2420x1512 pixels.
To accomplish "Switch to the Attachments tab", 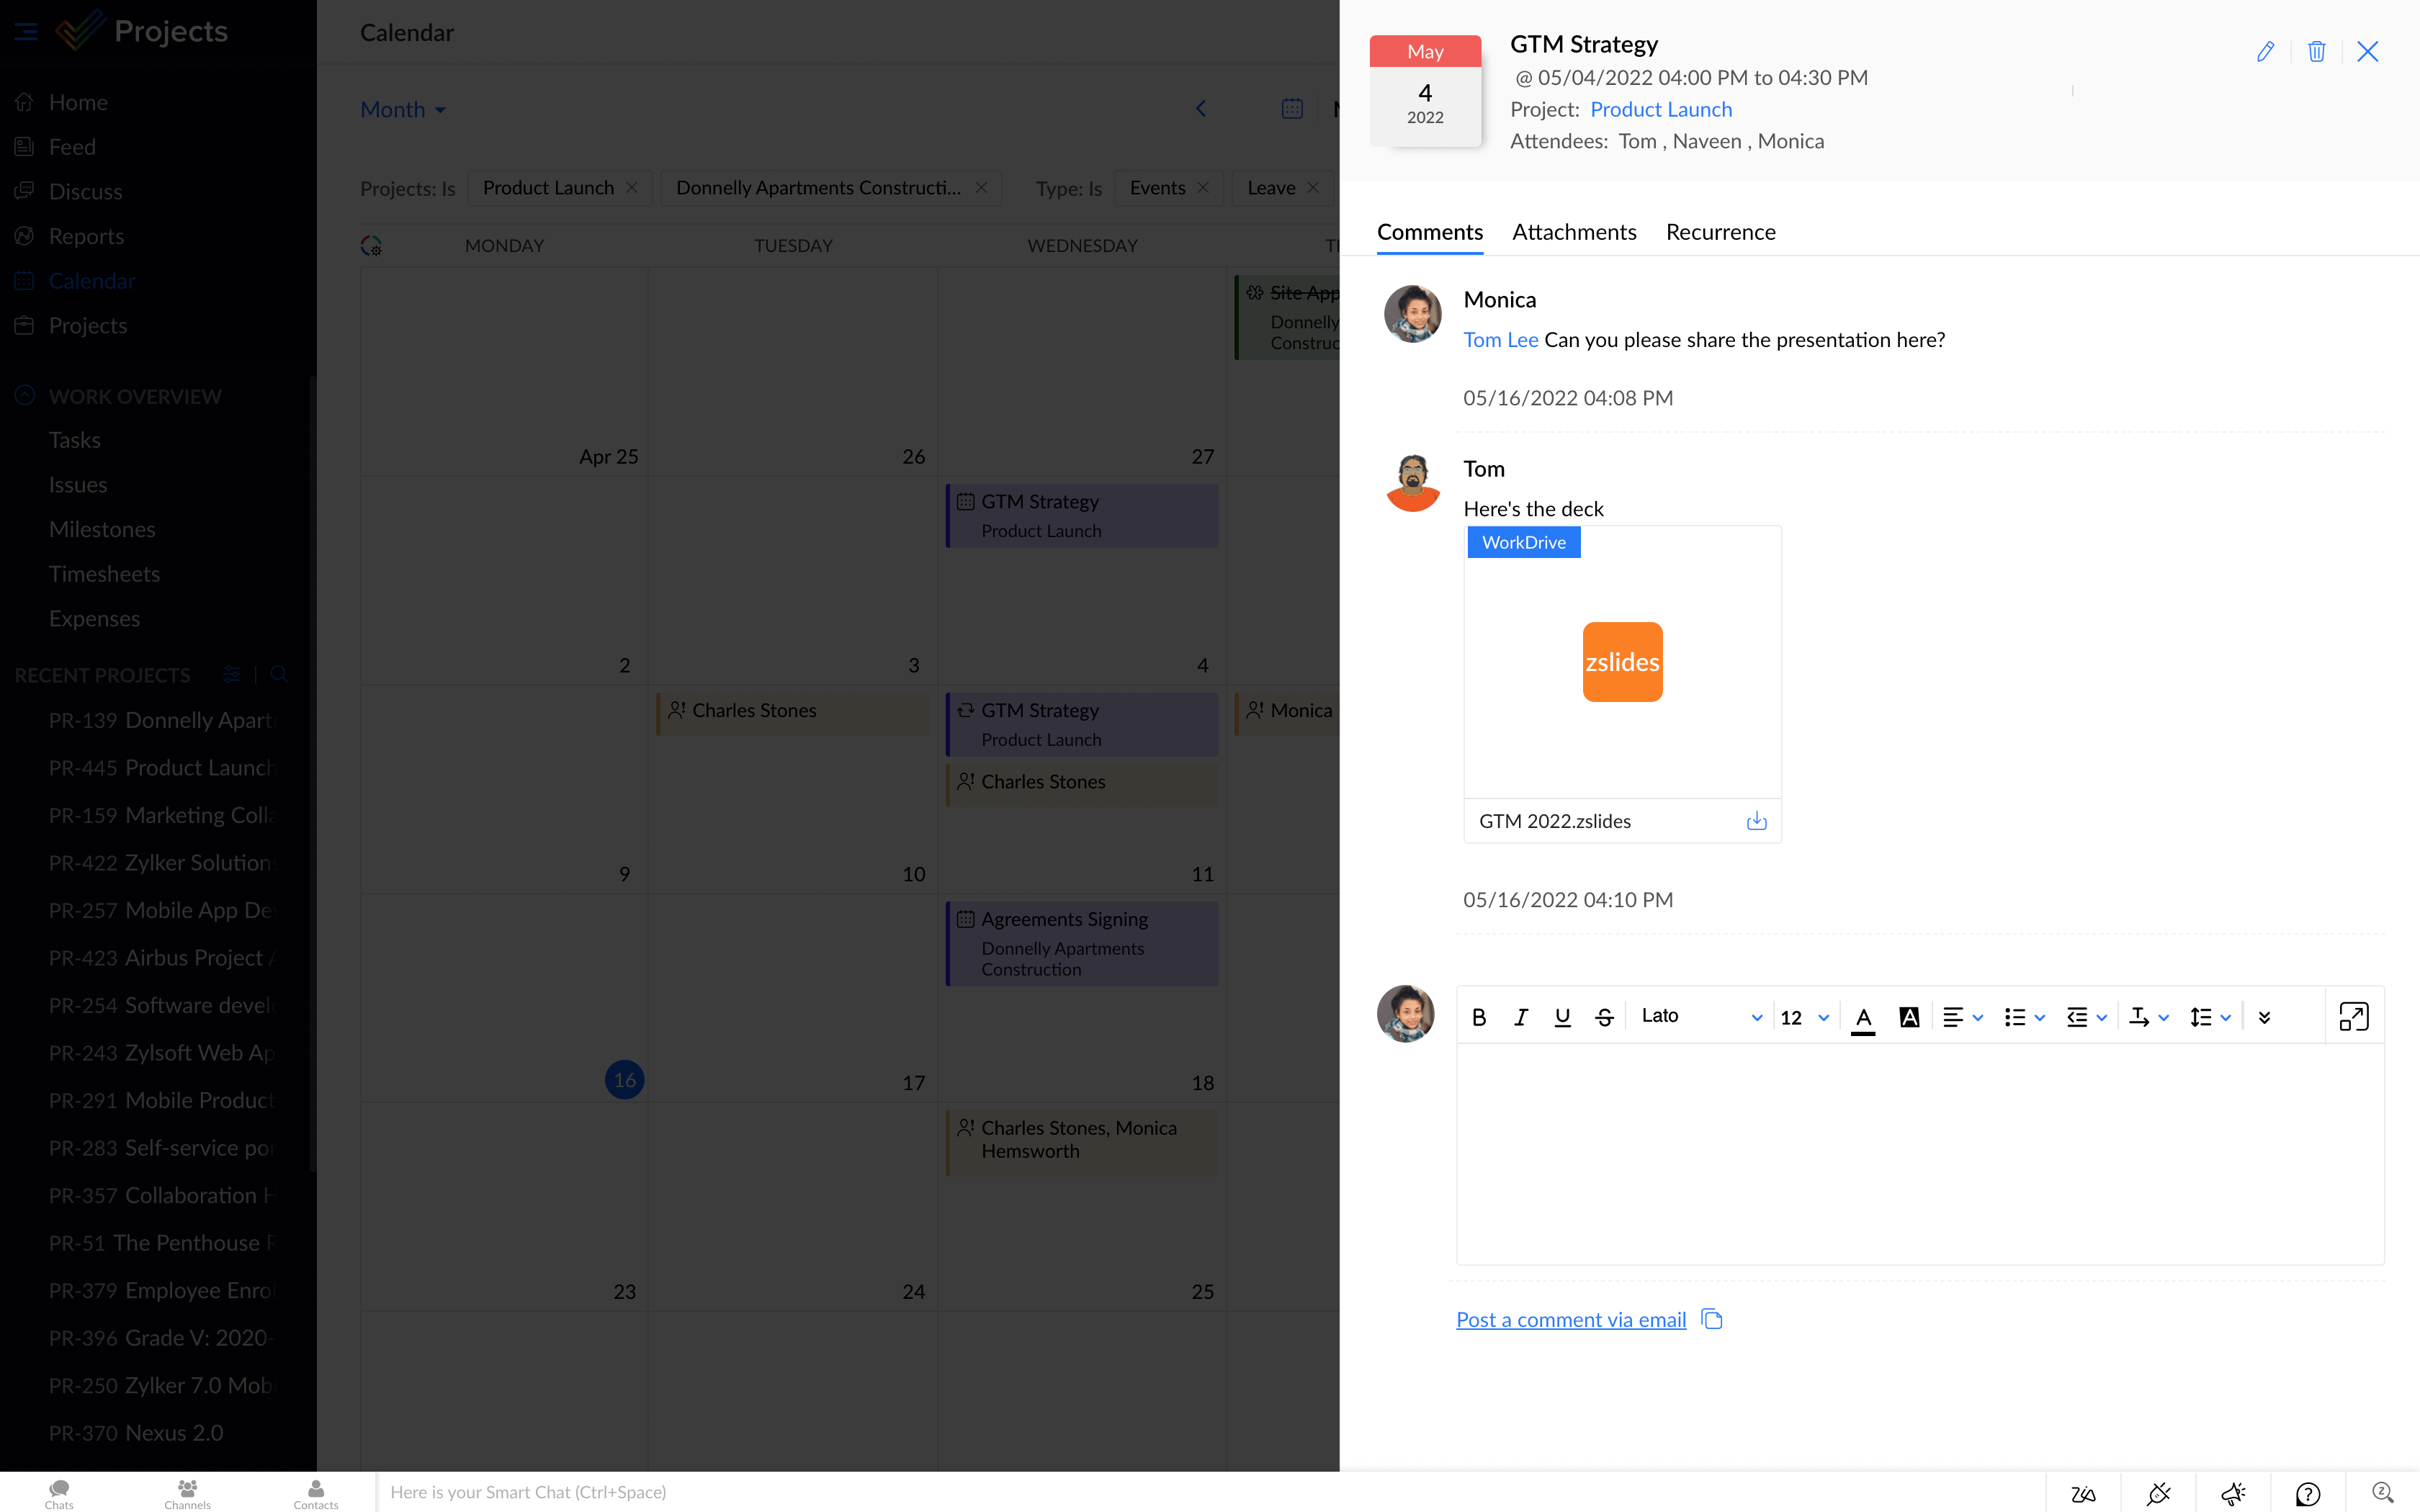I will point(1574,232).
